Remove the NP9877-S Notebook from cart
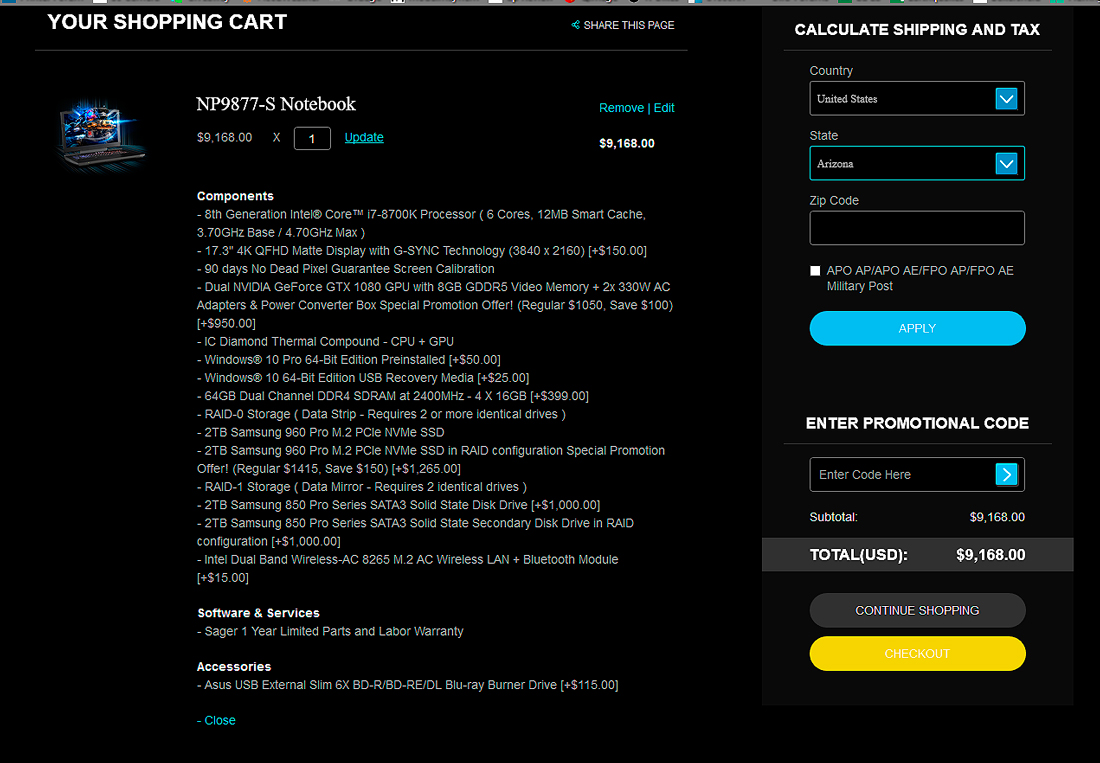The image size is (1100, 763). click(x=622, y=108)
